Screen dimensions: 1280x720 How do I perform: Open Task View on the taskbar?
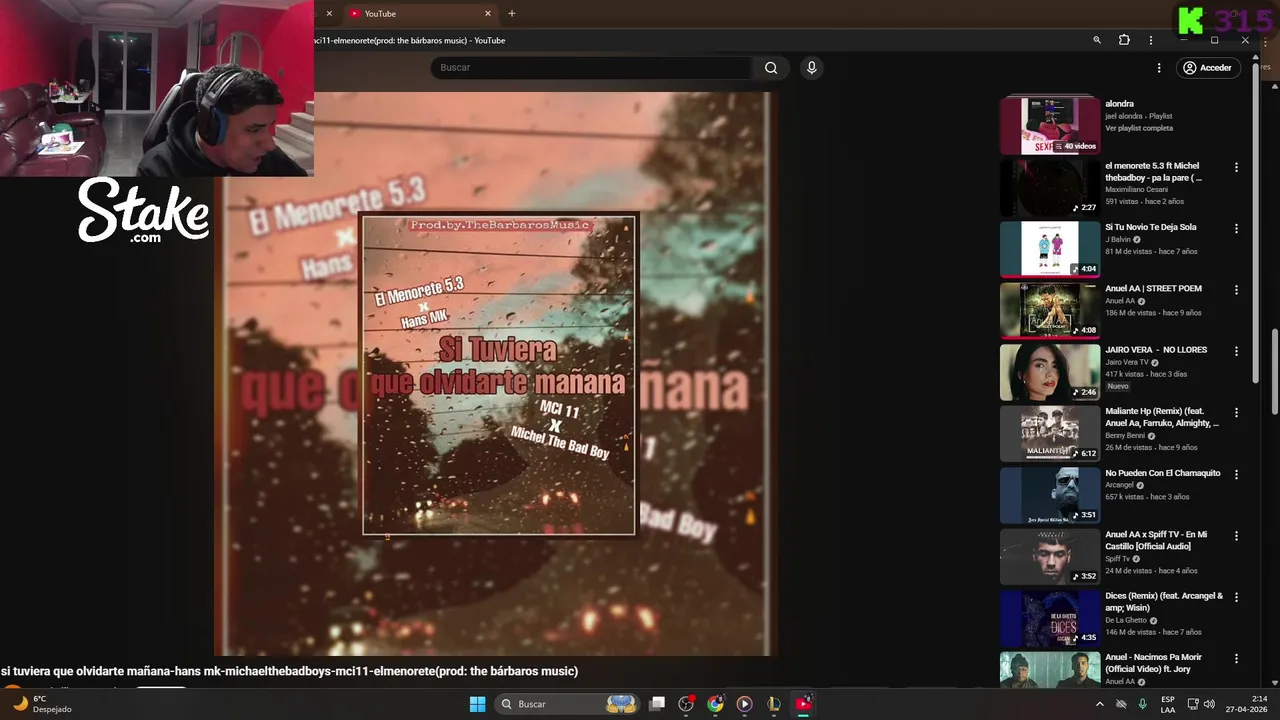(657, 704)
